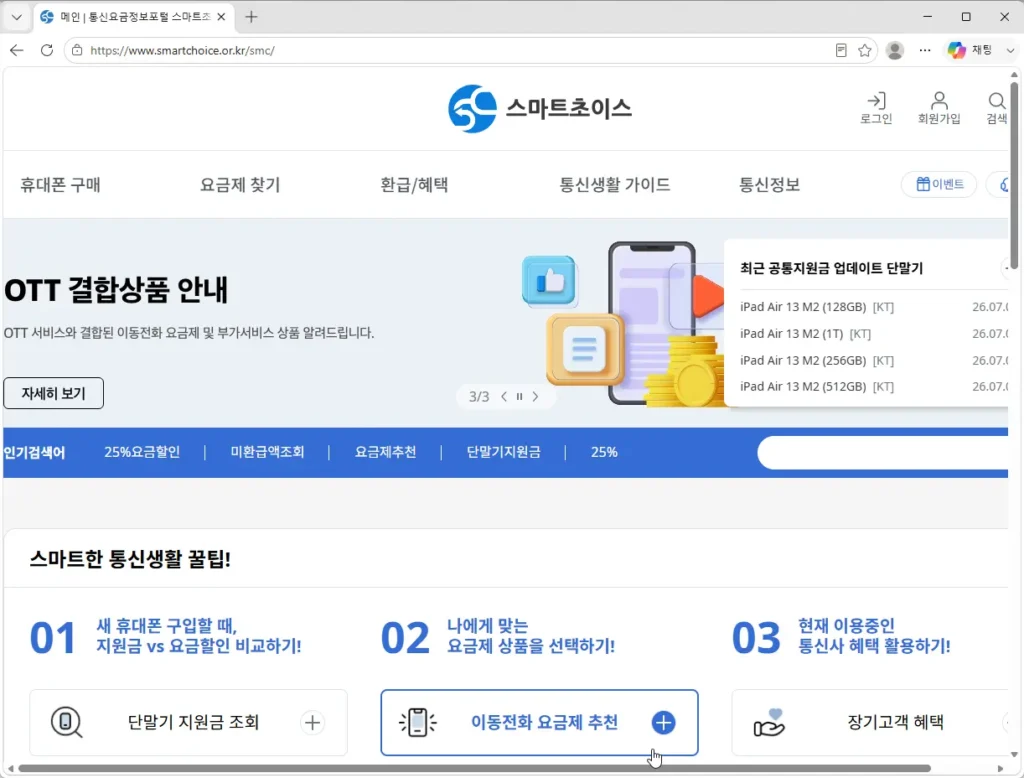The width and height of the screenshot is (1024, 778).
Task: Click the phone icon of 이동전화 요금제 추천
Action: 418,722
